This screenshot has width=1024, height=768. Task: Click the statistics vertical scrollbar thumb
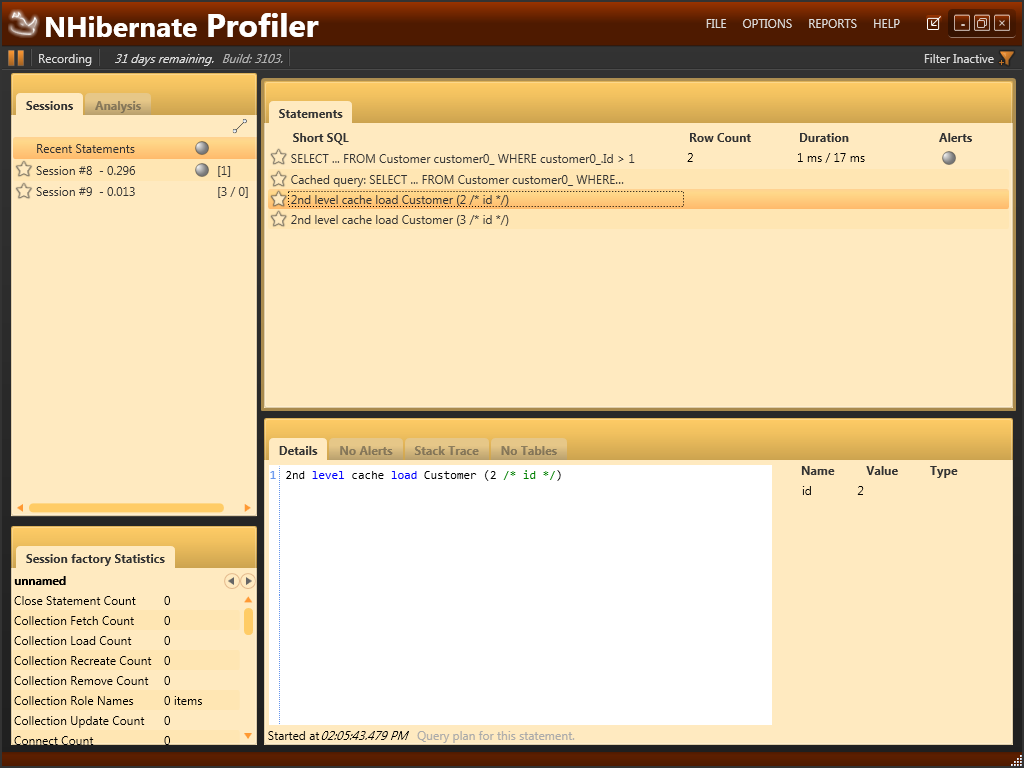click(248, 621)
